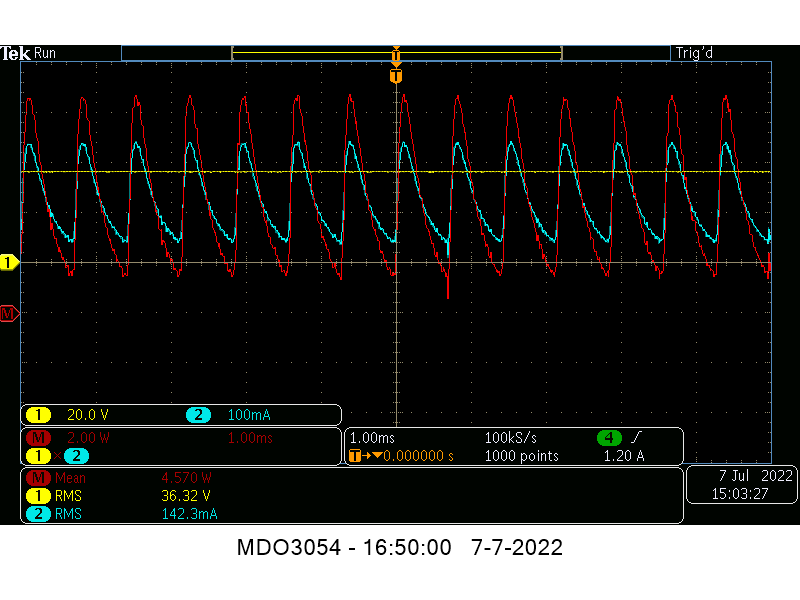
Task: Click the orange trigger position marker T
Action: 396,76
